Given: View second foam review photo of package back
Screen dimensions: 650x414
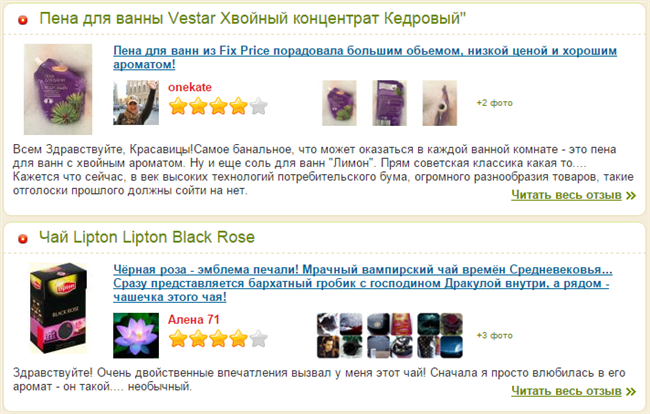Looking at the screenshot, I should click(389, 103).
